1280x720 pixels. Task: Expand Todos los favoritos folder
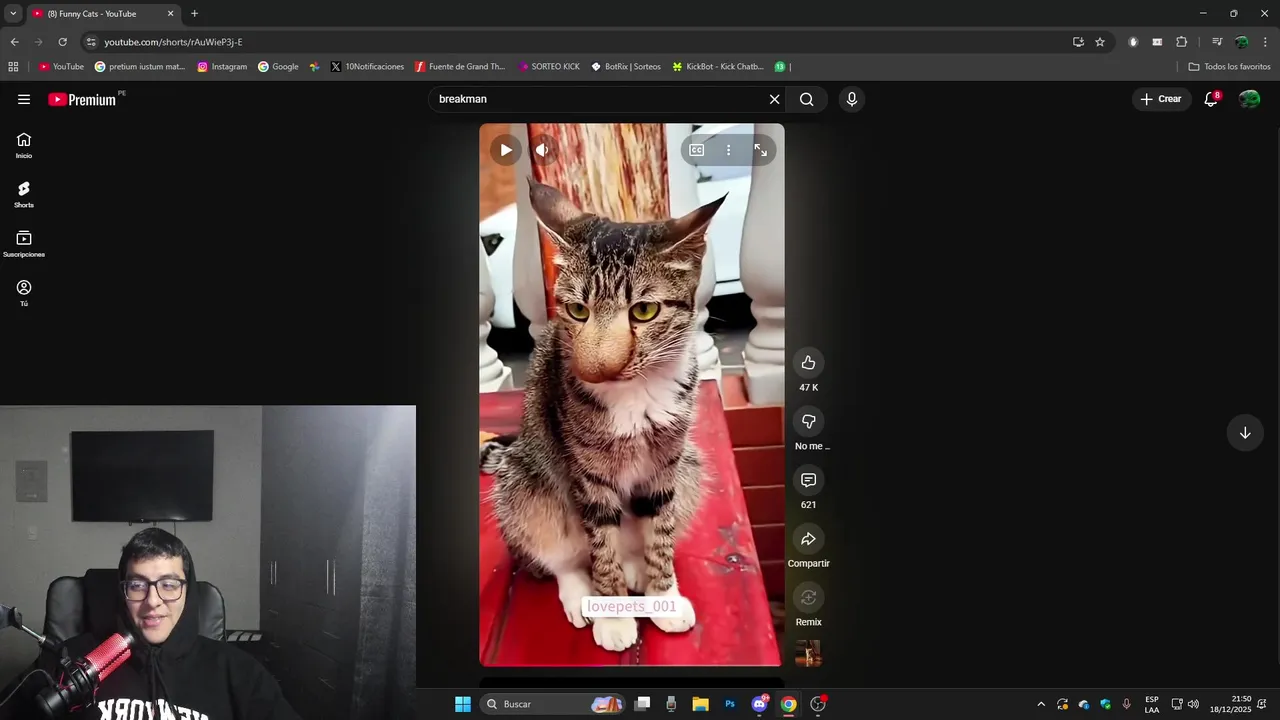pos(1229,67)
